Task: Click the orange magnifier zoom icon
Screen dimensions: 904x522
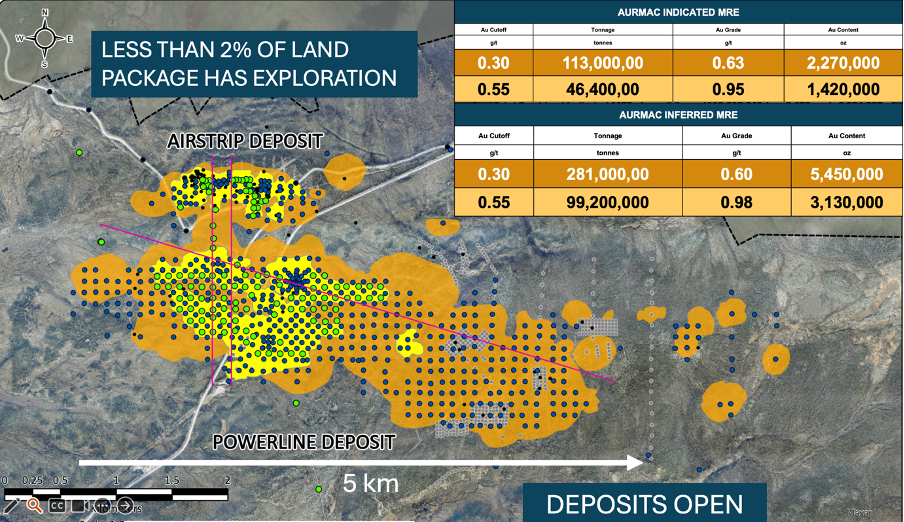Action: 33,505
